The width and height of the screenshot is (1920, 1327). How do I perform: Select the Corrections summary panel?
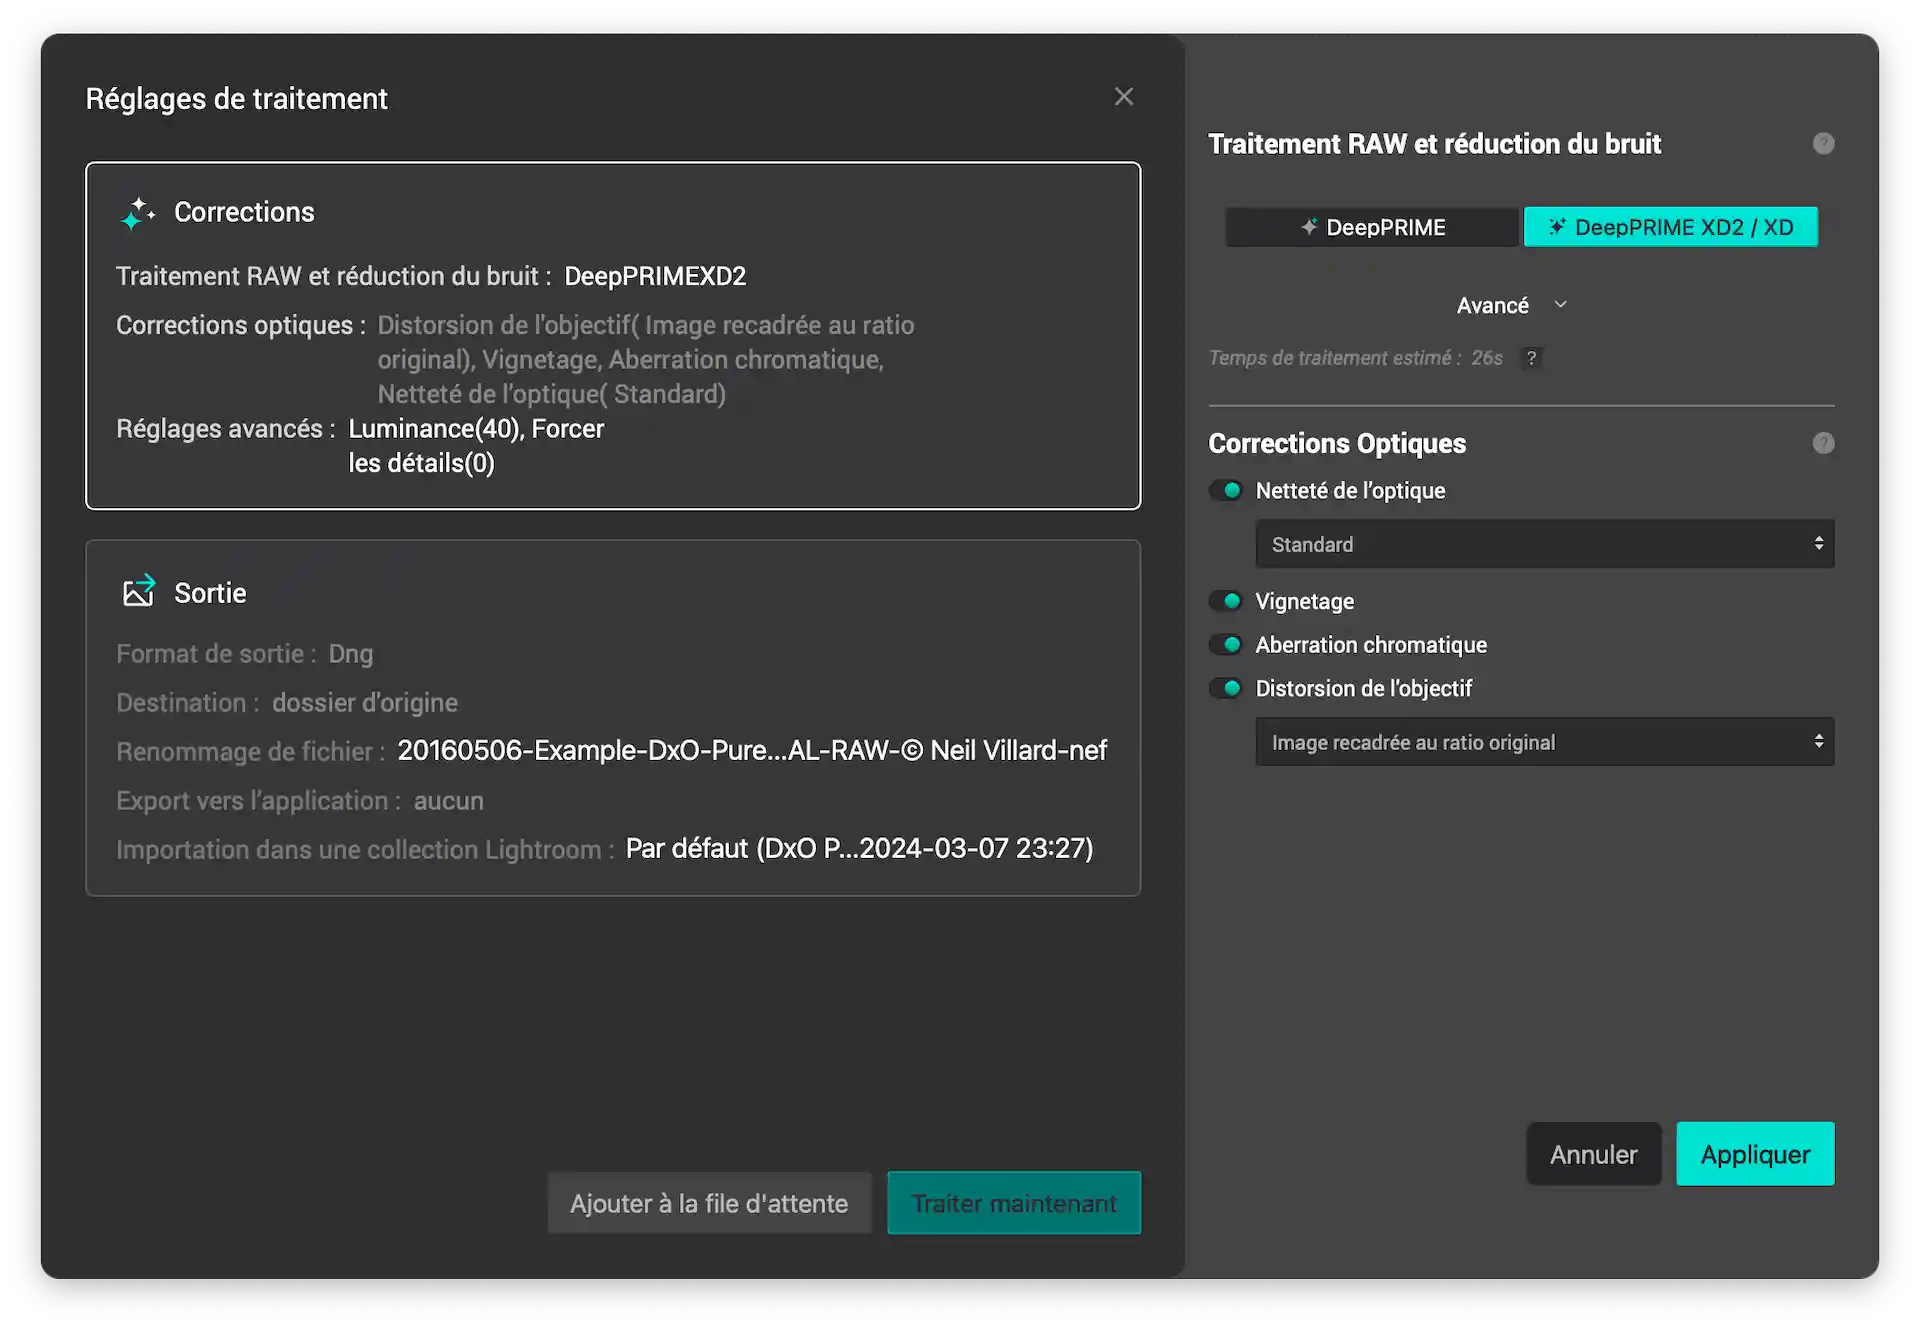click(613, 336)
